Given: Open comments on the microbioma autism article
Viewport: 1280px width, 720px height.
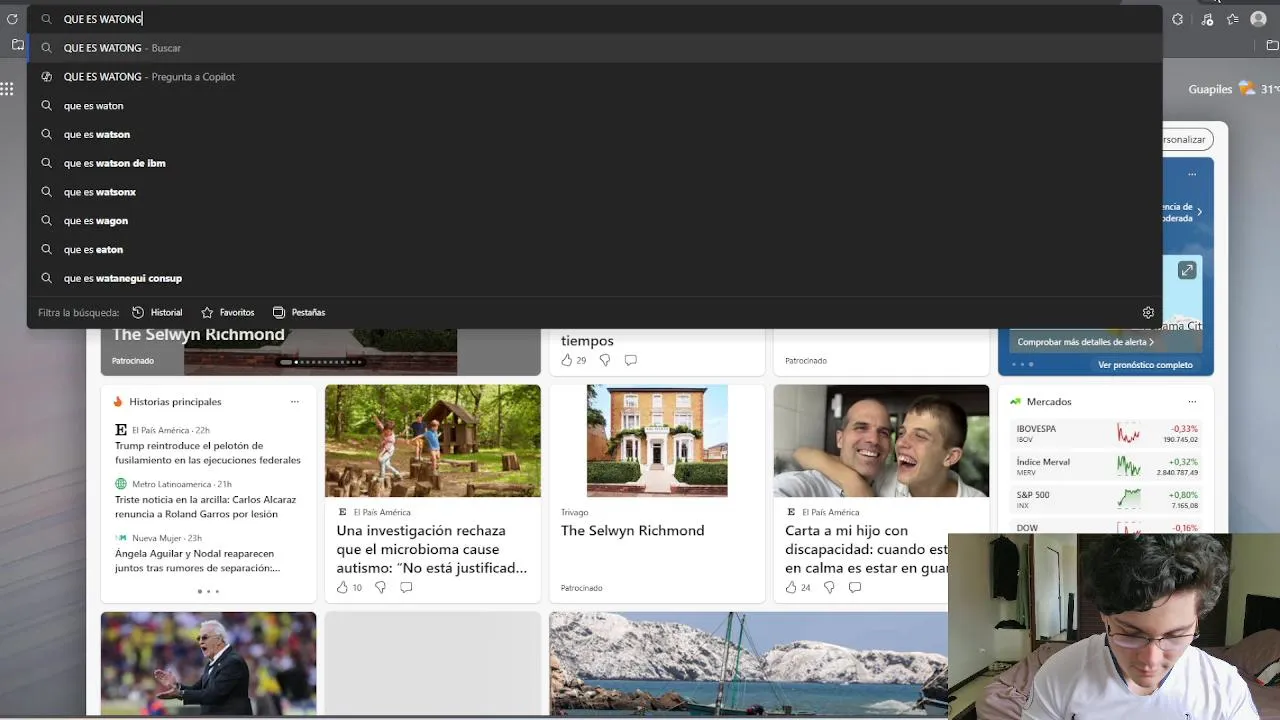Looking at the screenshot, I should (x=406, y=587).
